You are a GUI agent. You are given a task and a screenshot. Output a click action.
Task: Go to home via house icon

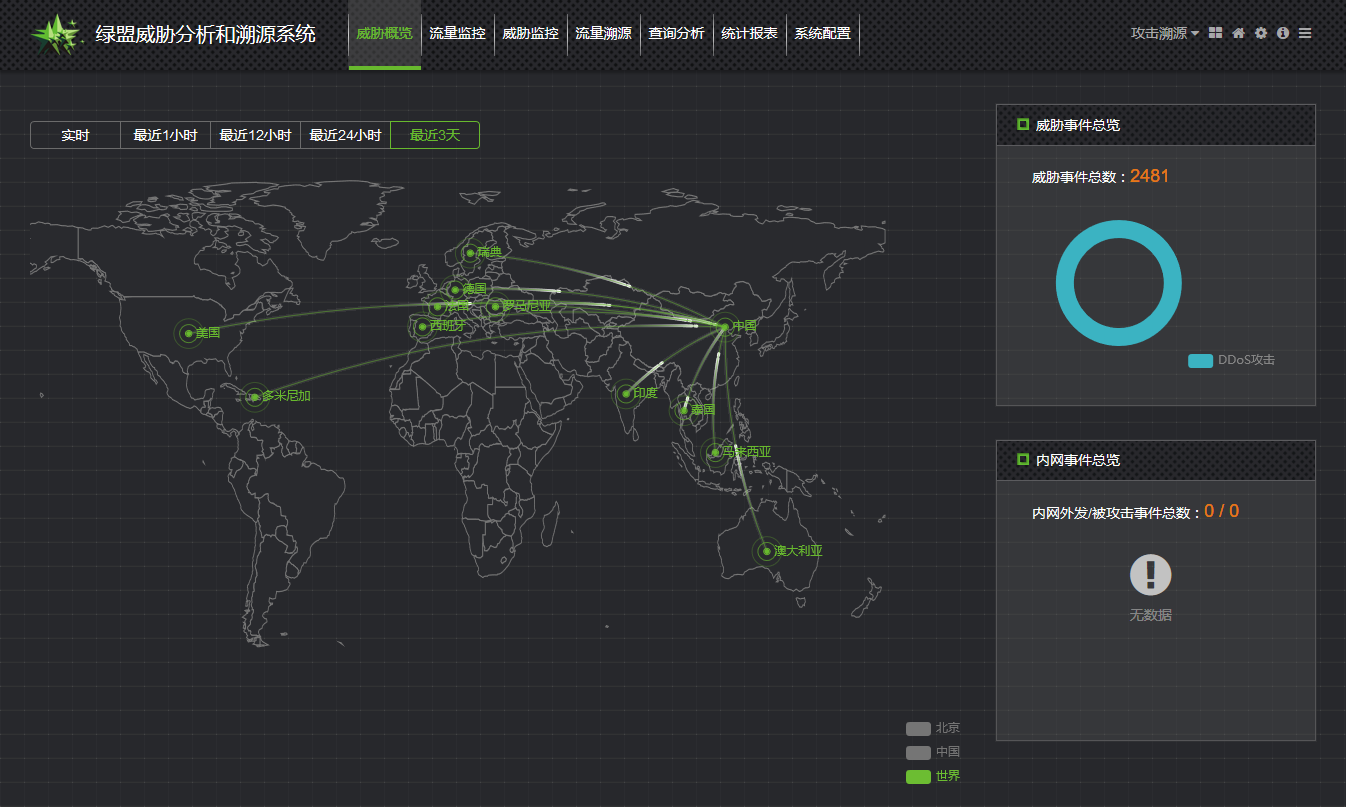[x=1238, y=33]
